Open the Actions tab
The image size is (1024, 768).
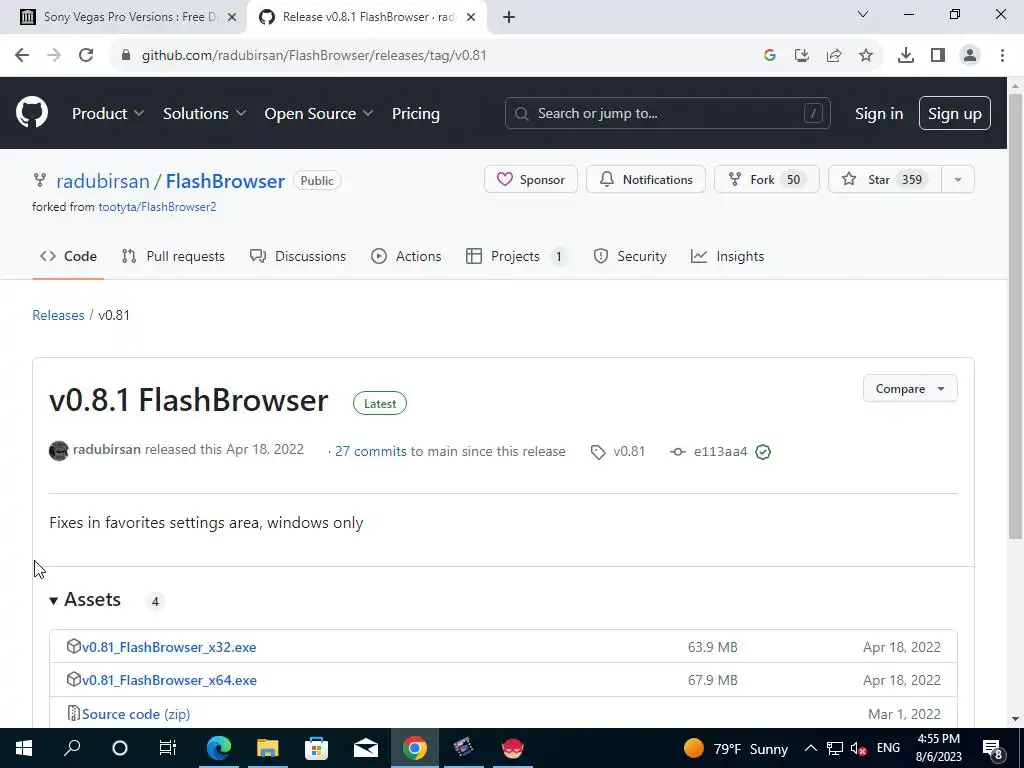[x=406, y=257]
